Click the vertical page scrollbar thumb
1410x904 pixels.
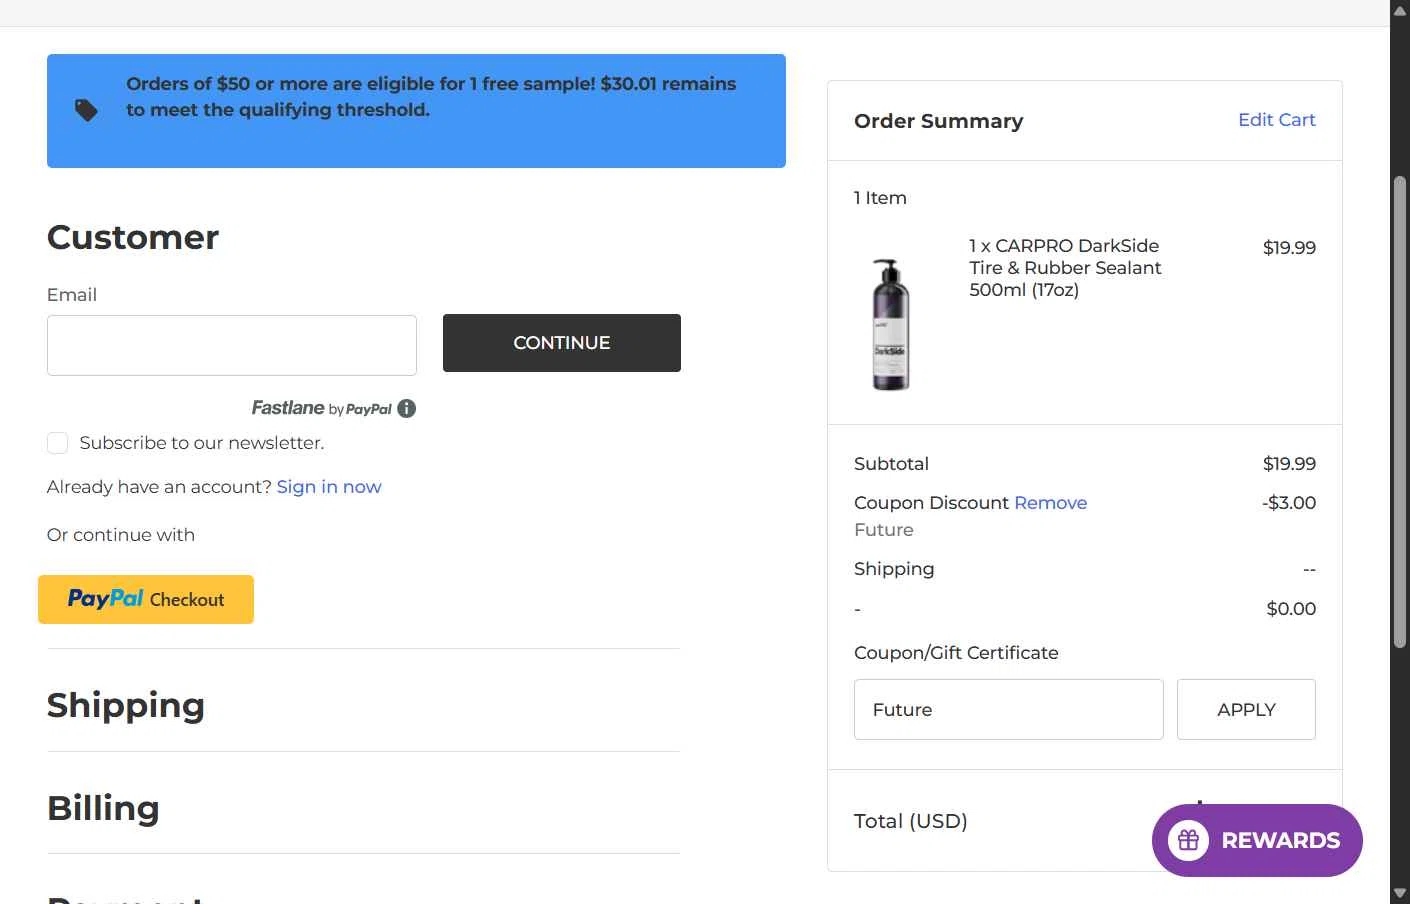tap(1400, 413)
